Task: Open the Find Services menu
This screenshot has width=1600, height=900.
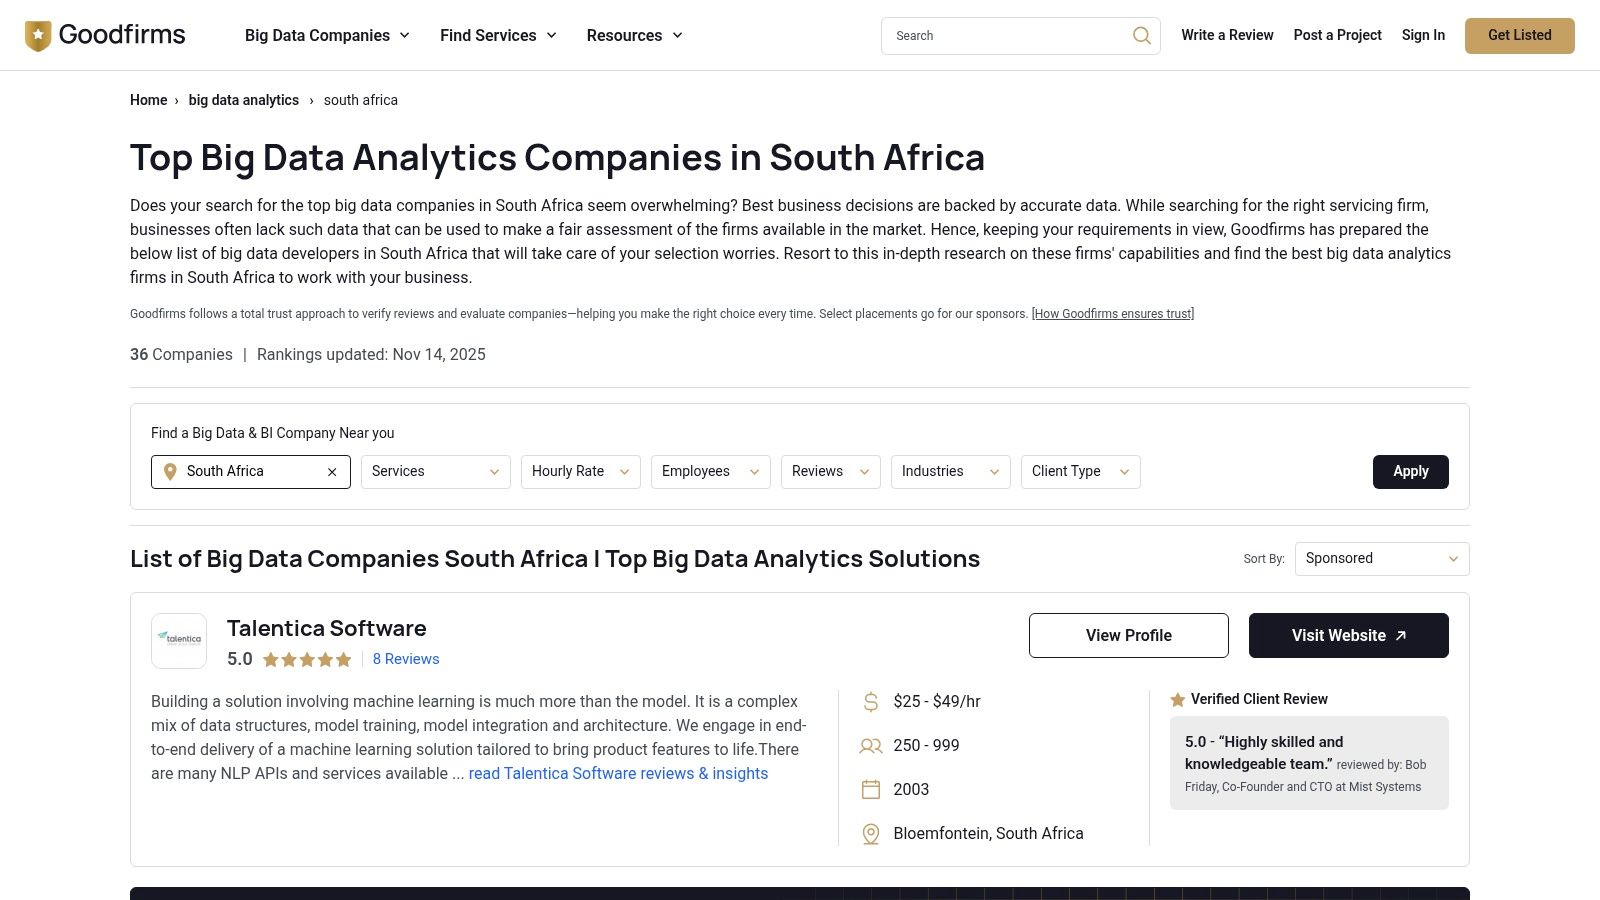Action: 498,36
